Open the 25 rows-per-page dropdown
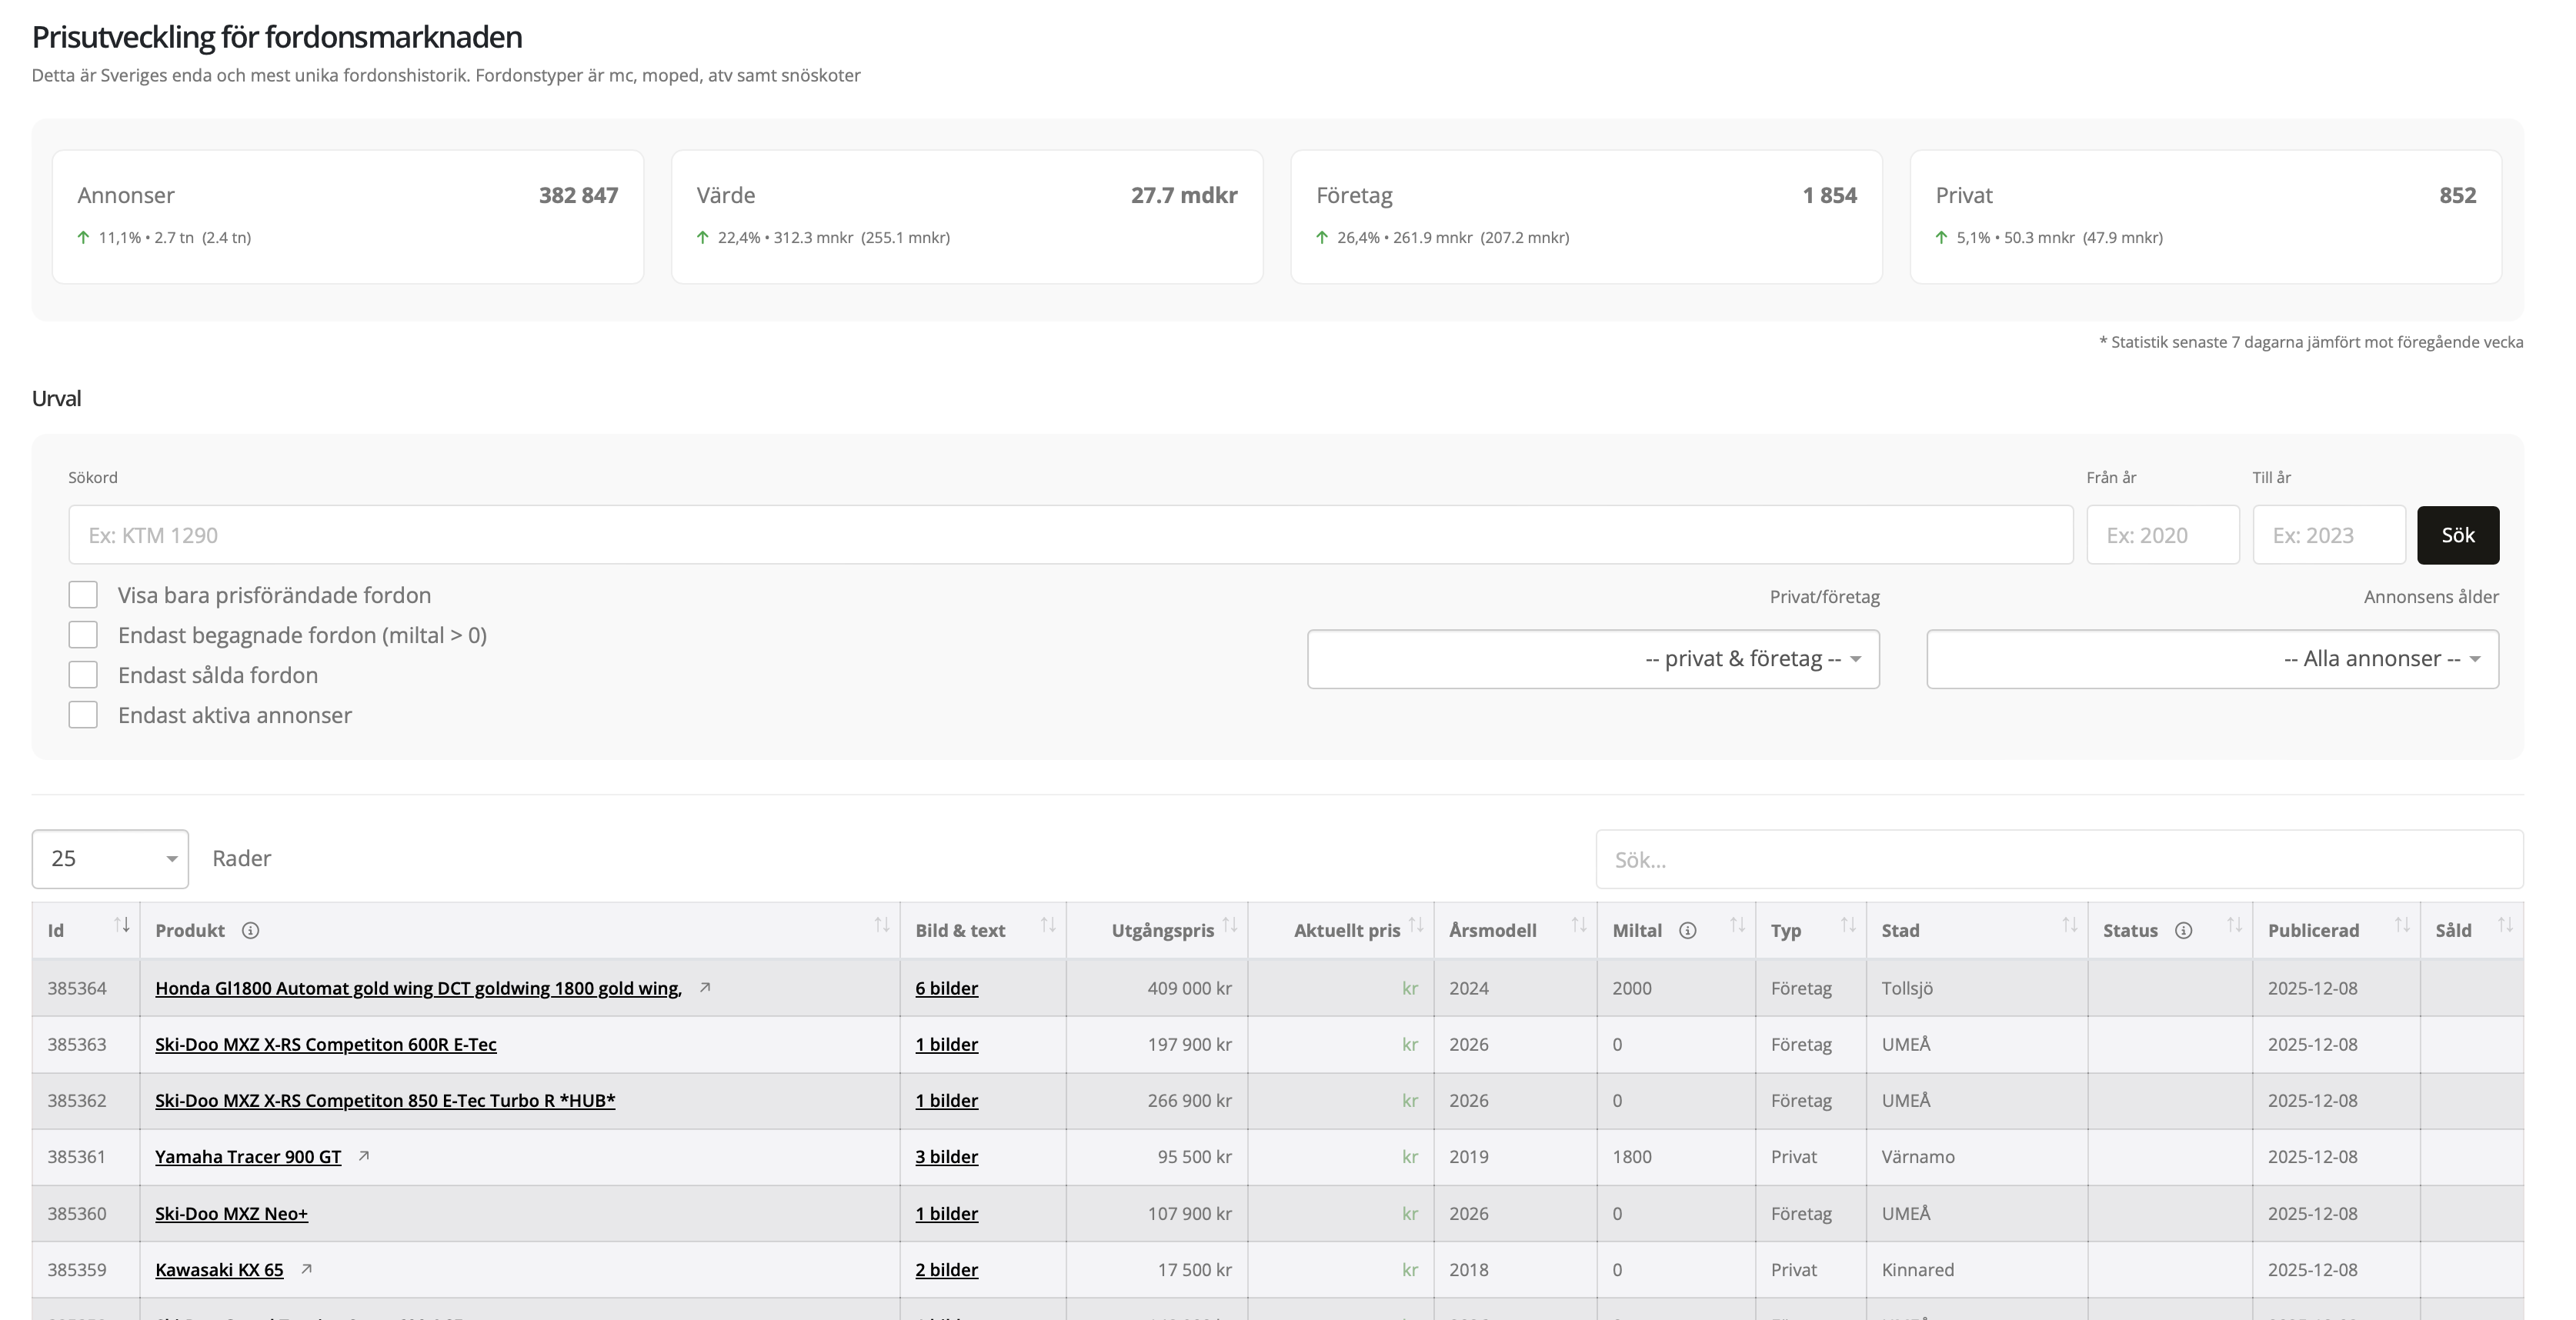2576x1320 pixels. pos(110,859)
